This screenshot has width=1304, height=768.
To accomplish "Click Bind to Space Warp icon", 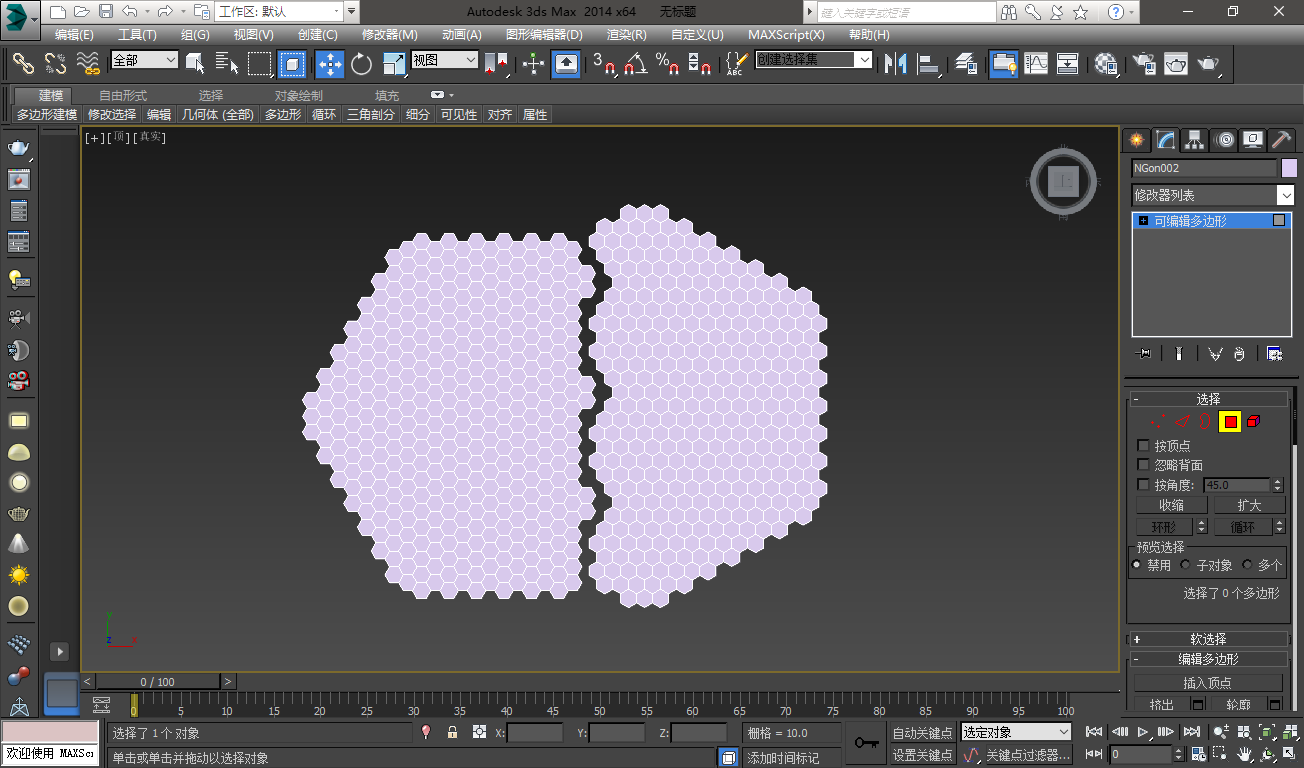I will [x=88, y=63].
